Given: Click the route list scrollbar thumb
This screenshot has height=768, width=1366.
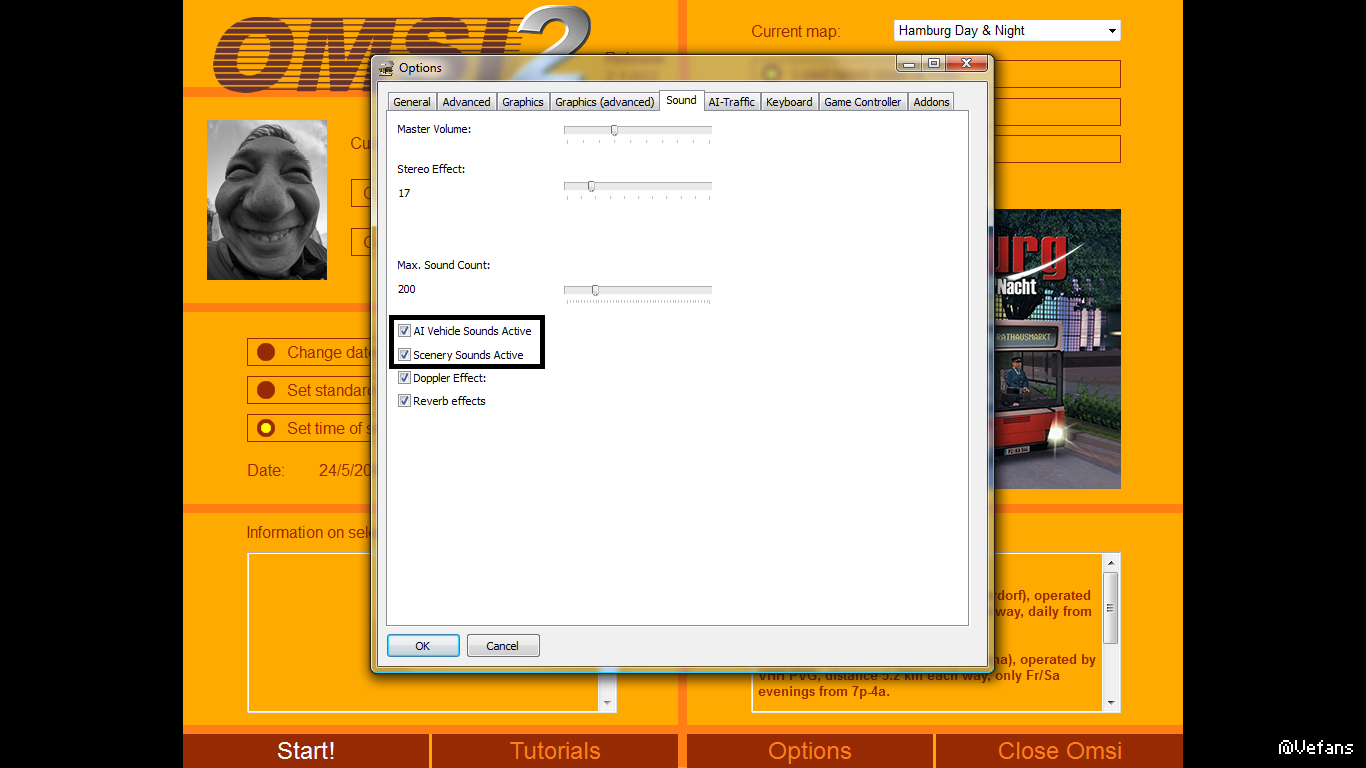Looking at the screenshot, I should coord(1111,608).
